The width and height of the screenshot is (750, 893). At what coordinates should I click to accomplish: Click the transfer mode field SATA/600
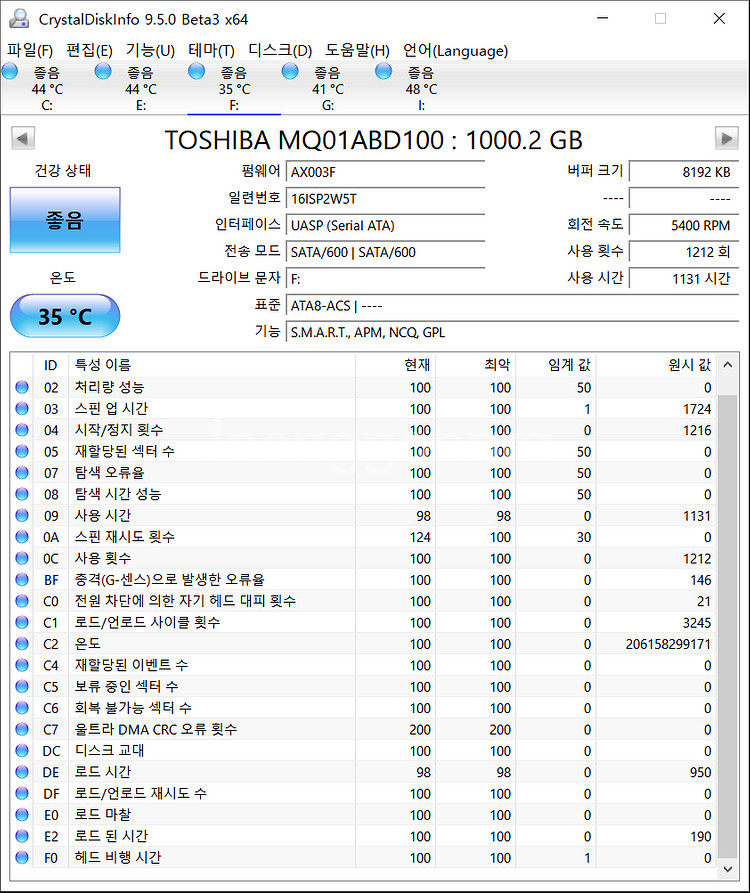(385, 252)
